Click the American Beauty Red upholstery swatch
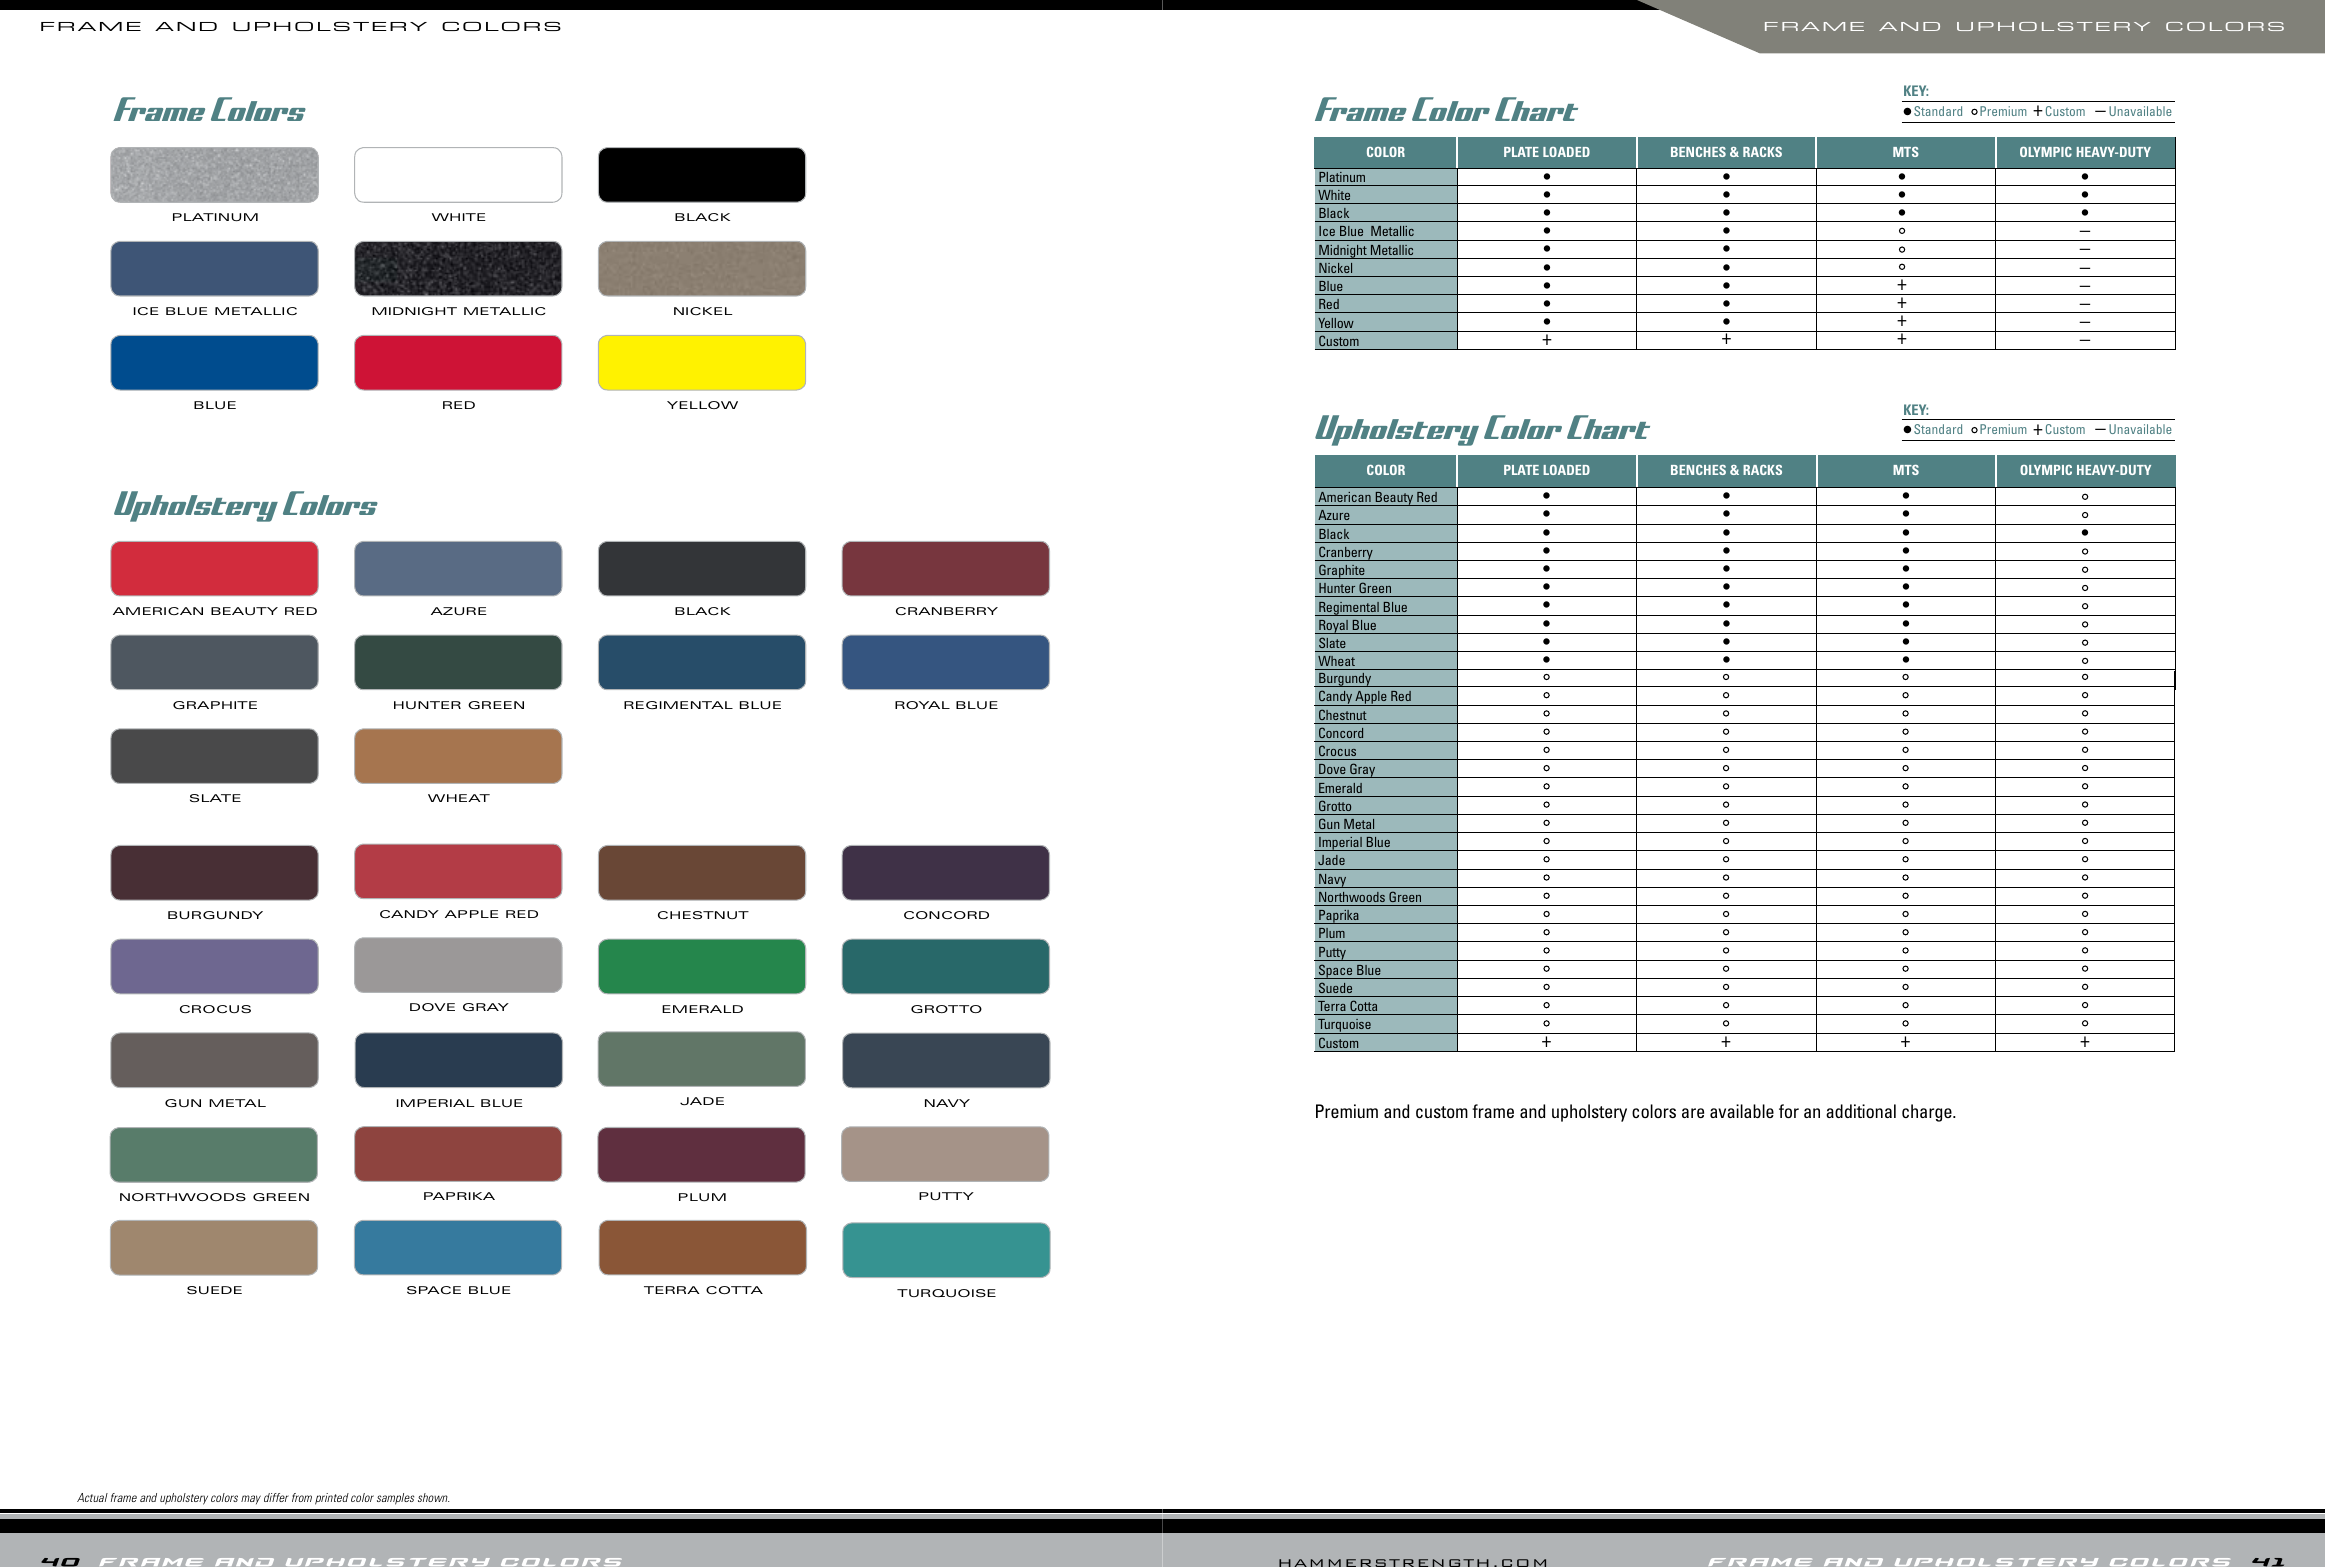Image resolution: width=2325 pixels, height=1567 pixels. coord(214,569)
